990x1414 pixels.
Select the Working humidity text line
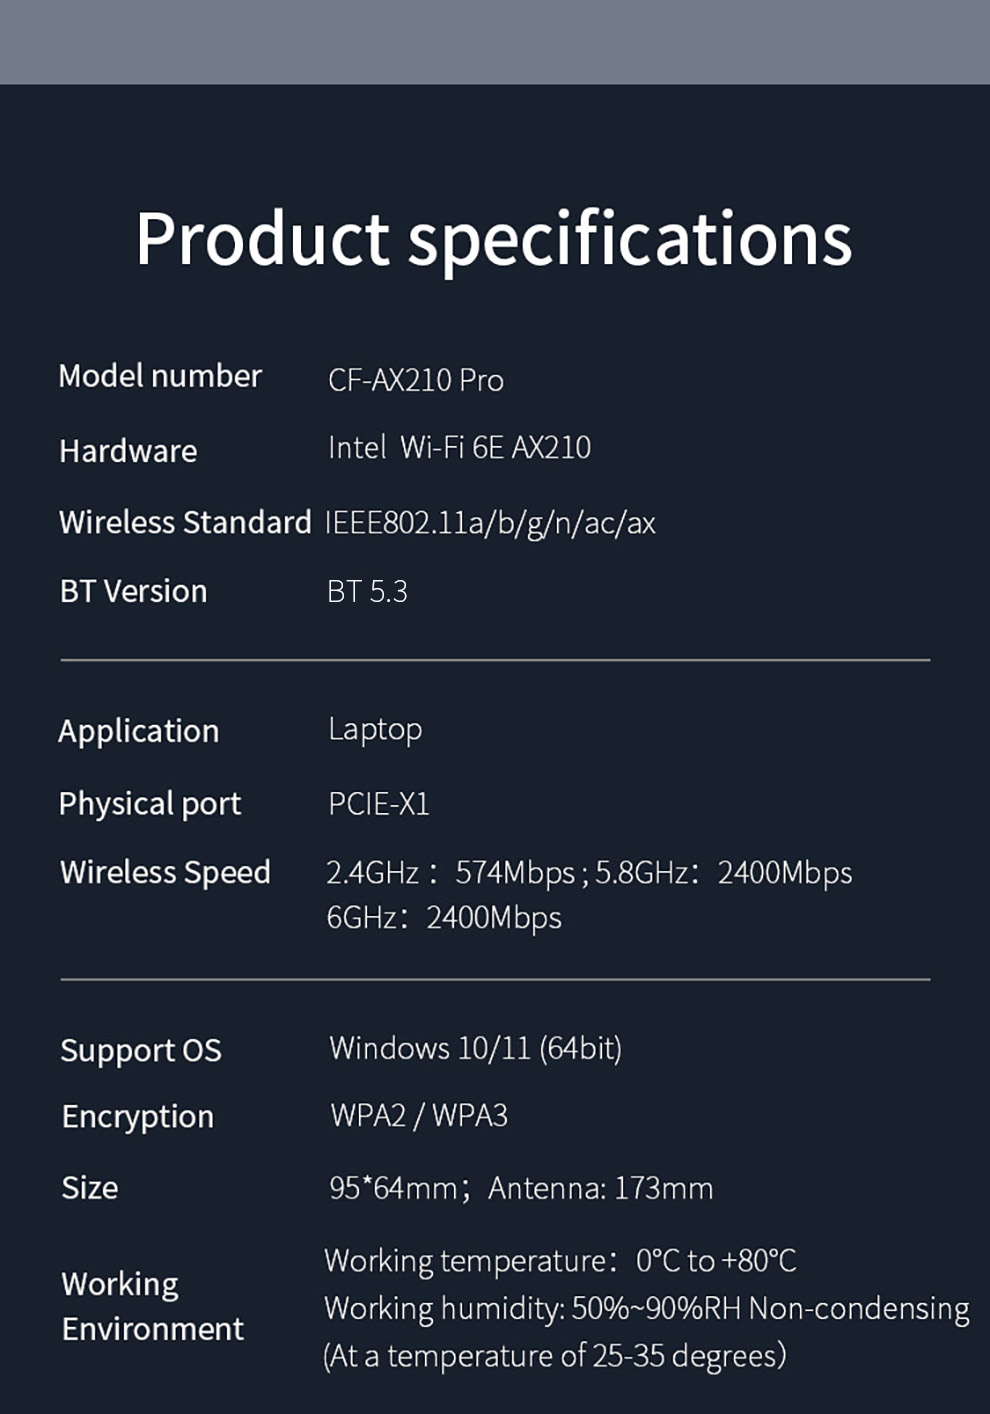coord(646,1308)
